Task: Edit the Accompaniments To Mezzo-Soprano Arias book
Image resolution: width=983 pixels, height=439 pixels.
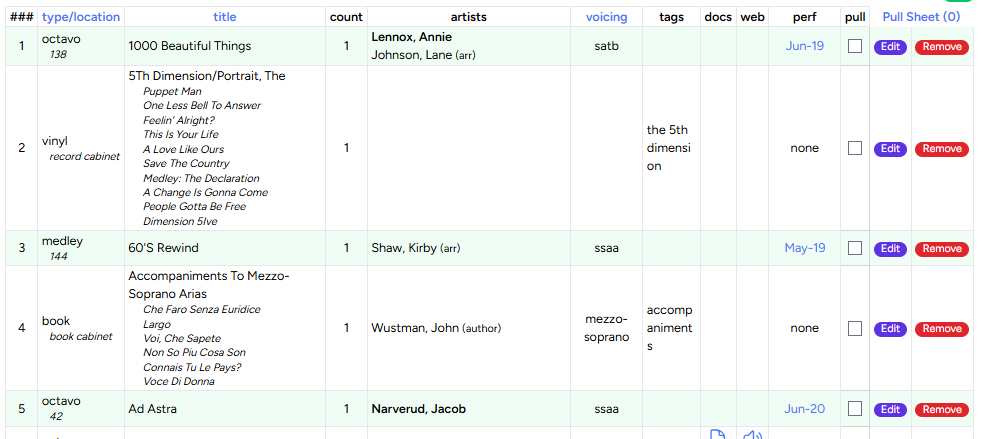Action: click(890, 329)
